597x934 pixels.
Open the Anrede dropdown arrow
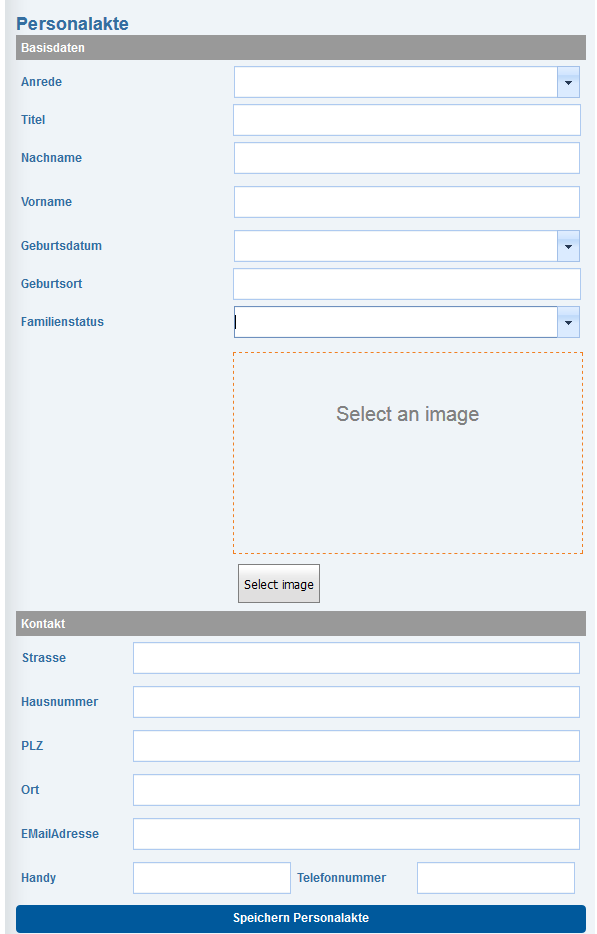(568, 82)
